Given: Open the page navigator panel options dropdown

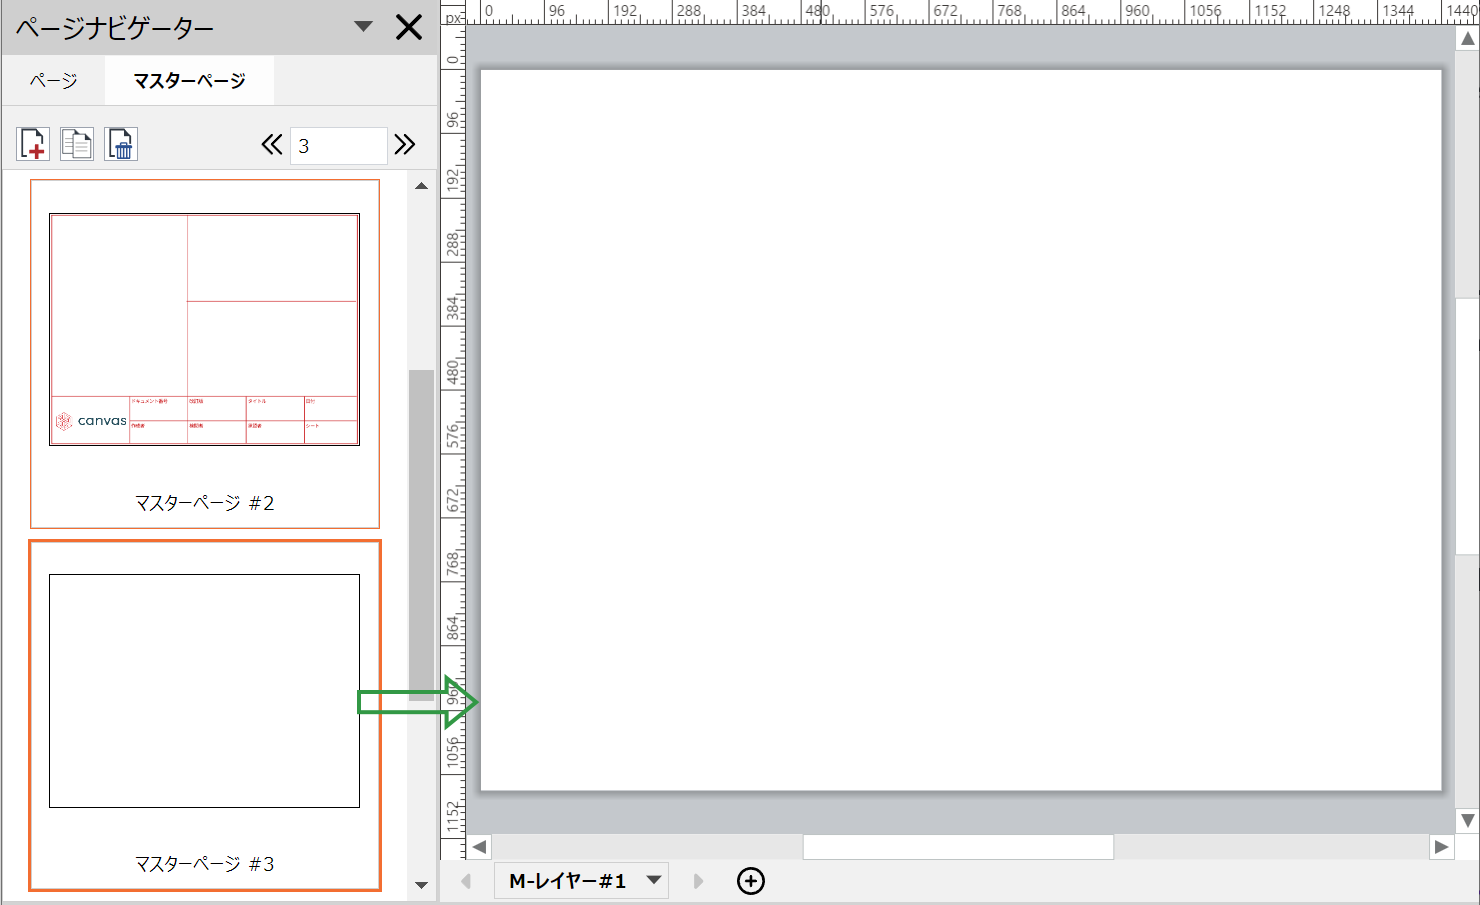Looking at the screenshot, I should (364, 27).
